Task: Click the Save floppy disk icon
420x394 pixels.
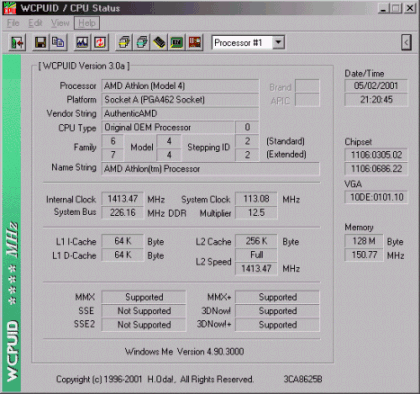Action: pos(41,42)
